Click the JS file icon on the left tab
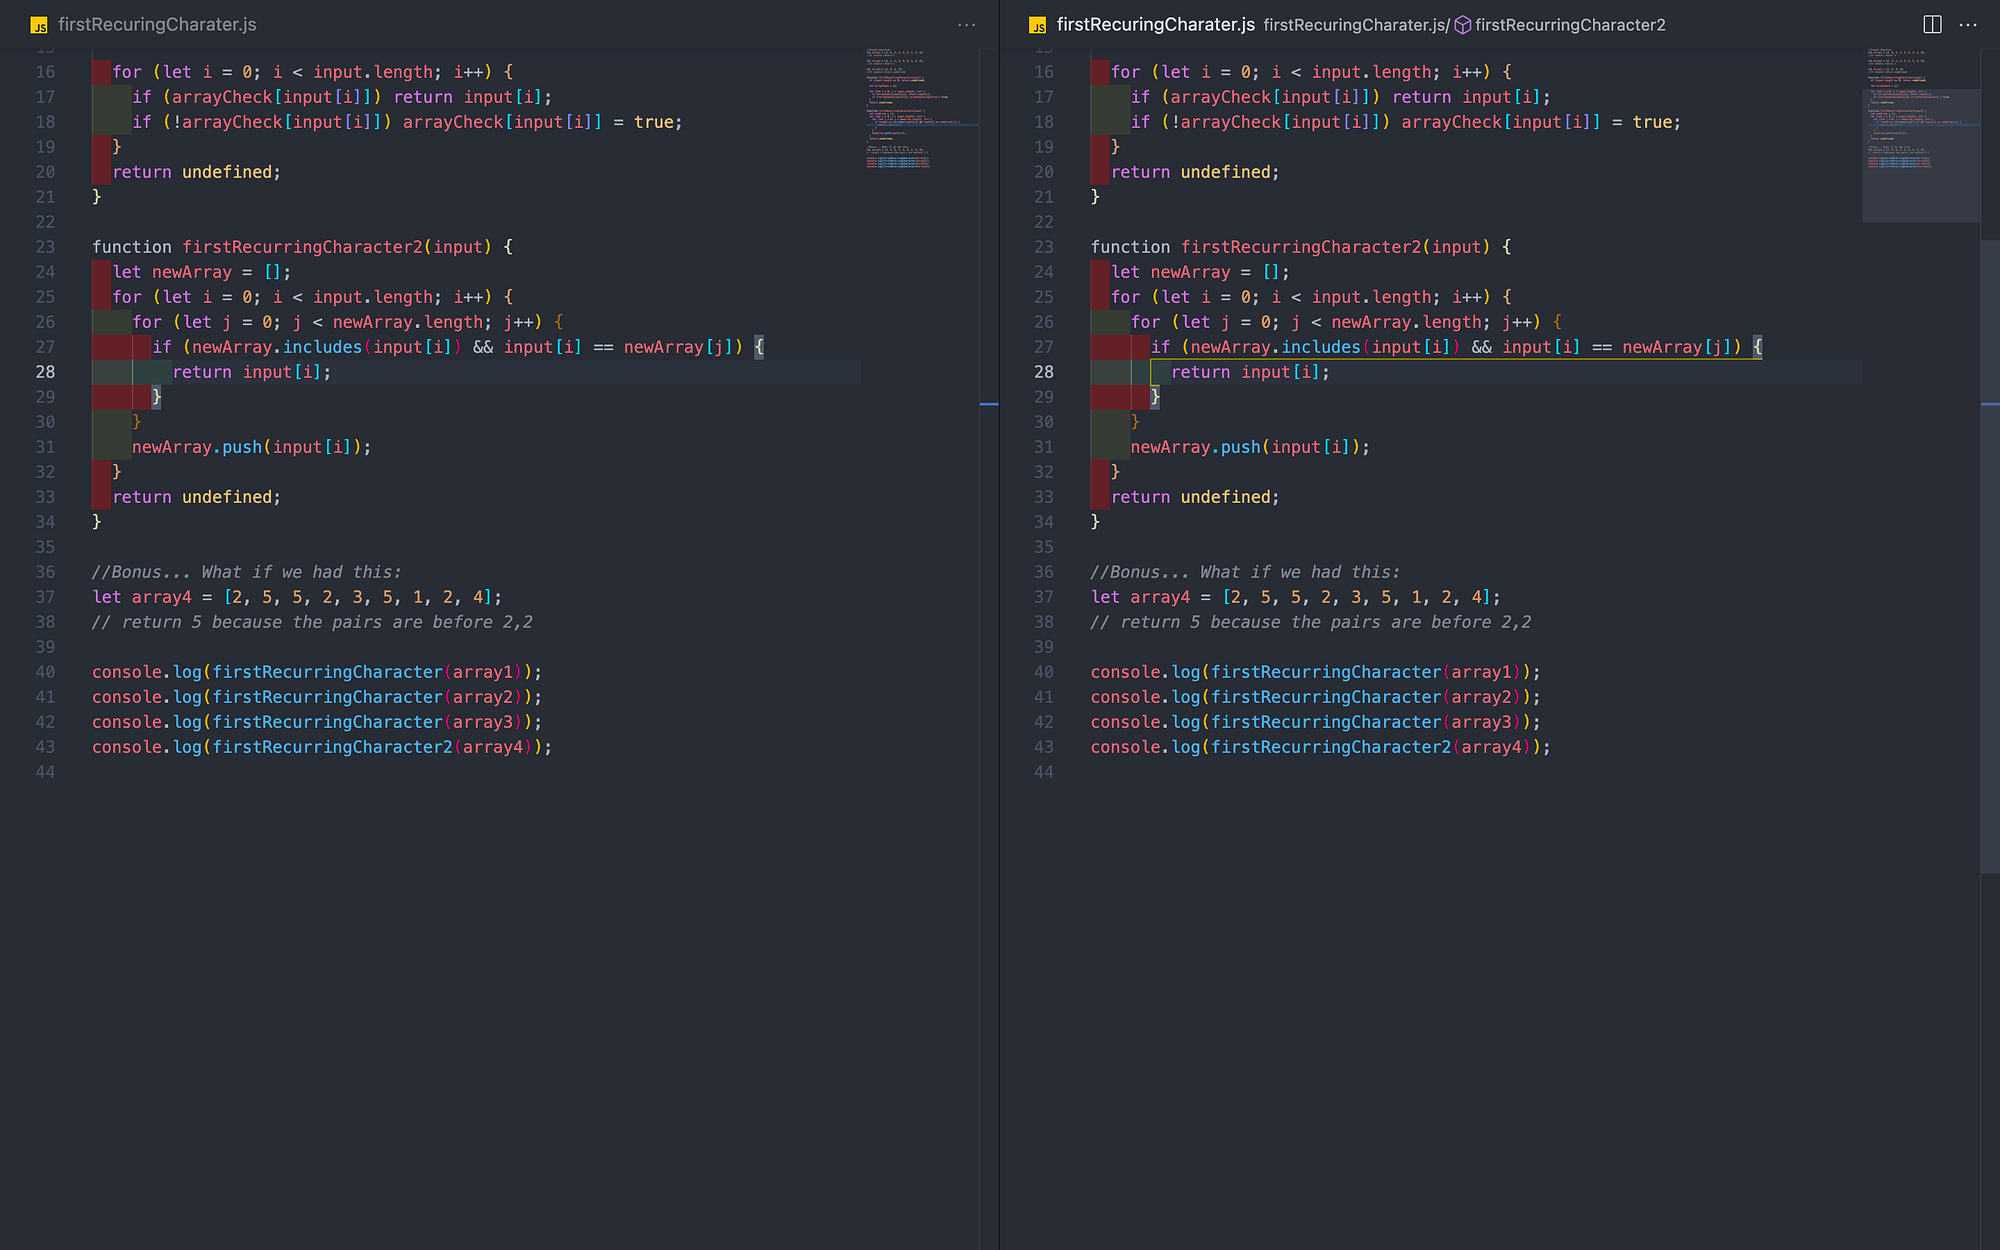The image size is (2000, 1250). pyautogui.click(x=39, y=25)
